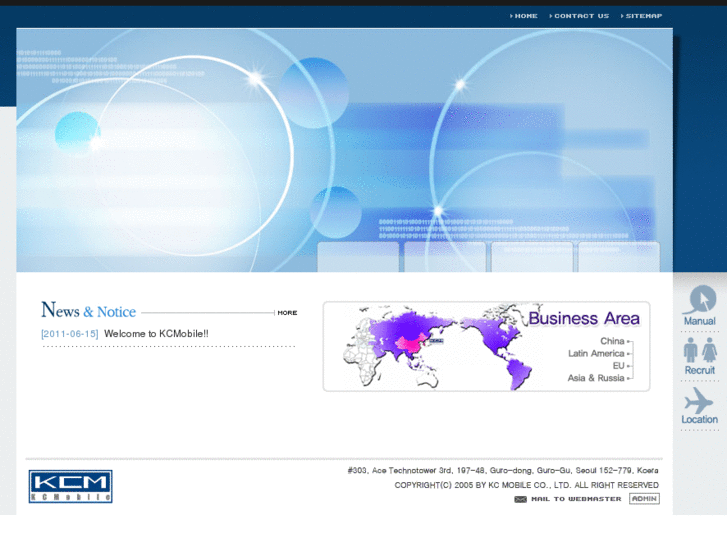
Task: Click the Business Area world map
Action: click(x=438, y=347)
